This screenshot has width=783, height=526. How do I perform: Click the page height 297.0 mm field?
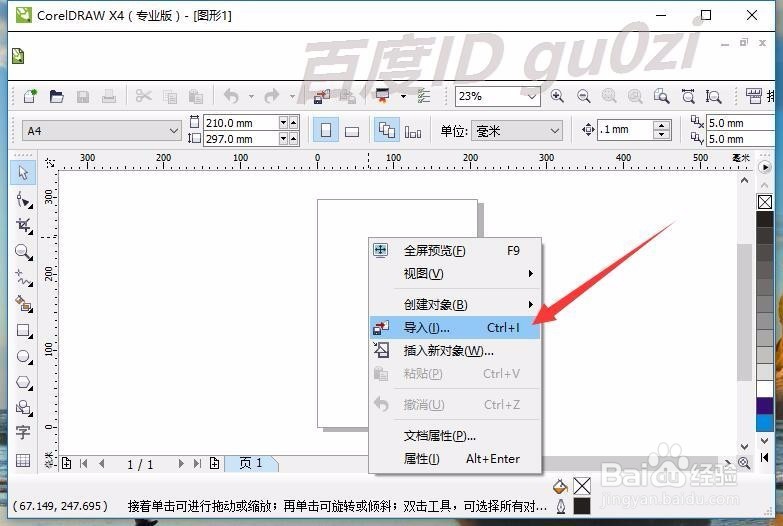pyautogui.click(x=241, y=139)
